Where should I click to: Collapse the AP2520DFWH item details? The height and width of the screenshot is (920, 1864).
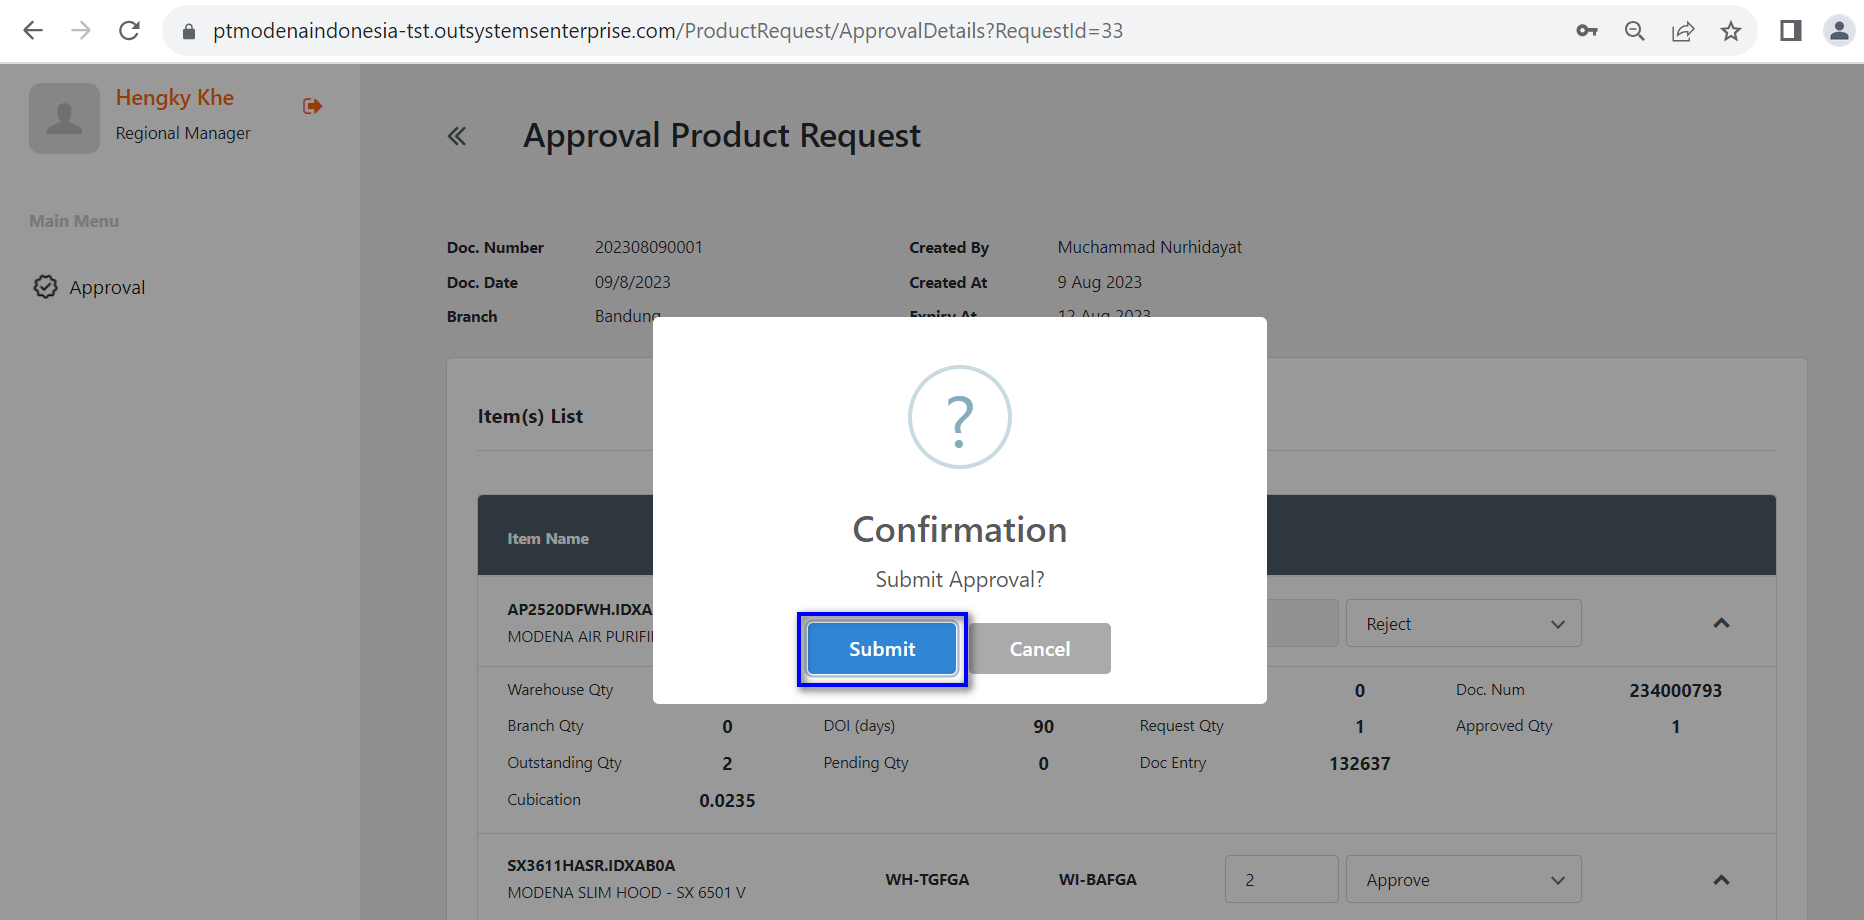1721,623
